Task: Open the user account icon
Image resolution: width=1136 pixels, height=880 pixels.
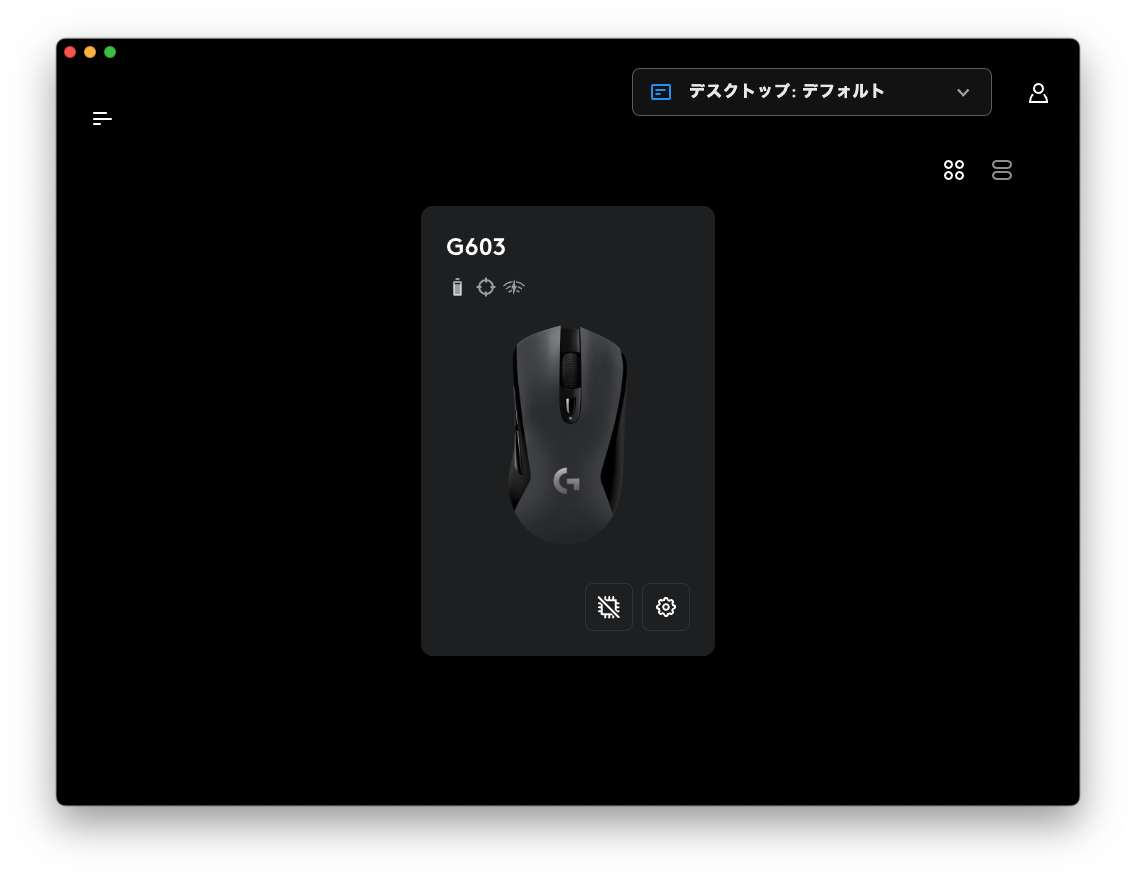Action: 1038,93
